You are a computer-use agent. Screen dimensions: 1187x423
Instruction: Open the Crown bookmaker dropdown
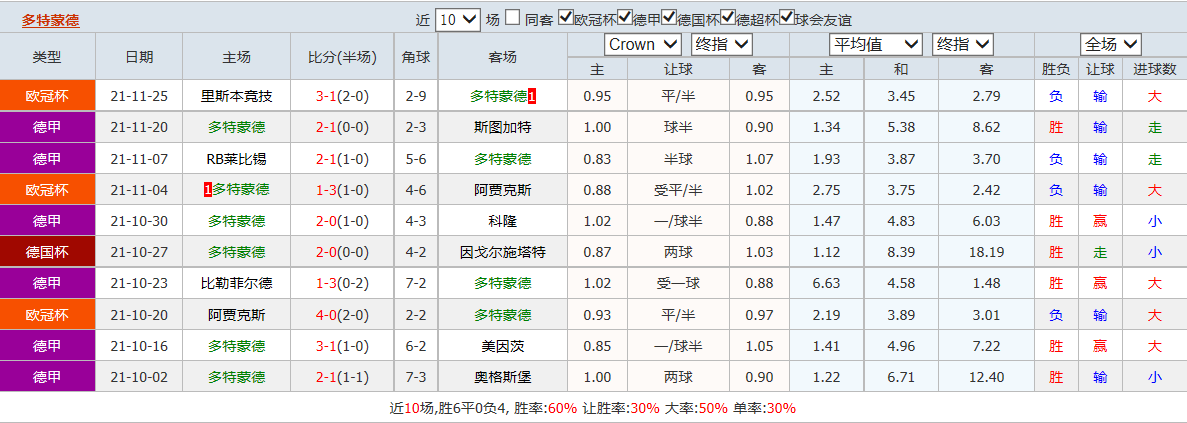coord(643,45)
